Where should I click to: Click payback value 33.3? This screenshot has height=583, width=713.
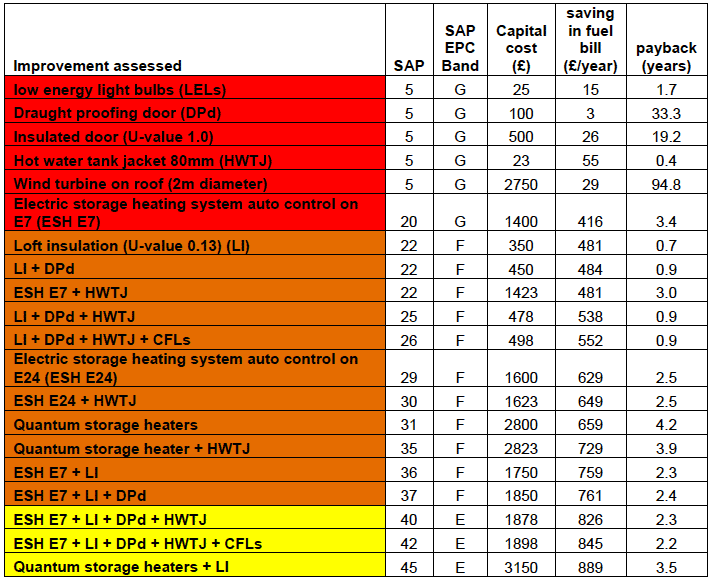click(666, 113)
